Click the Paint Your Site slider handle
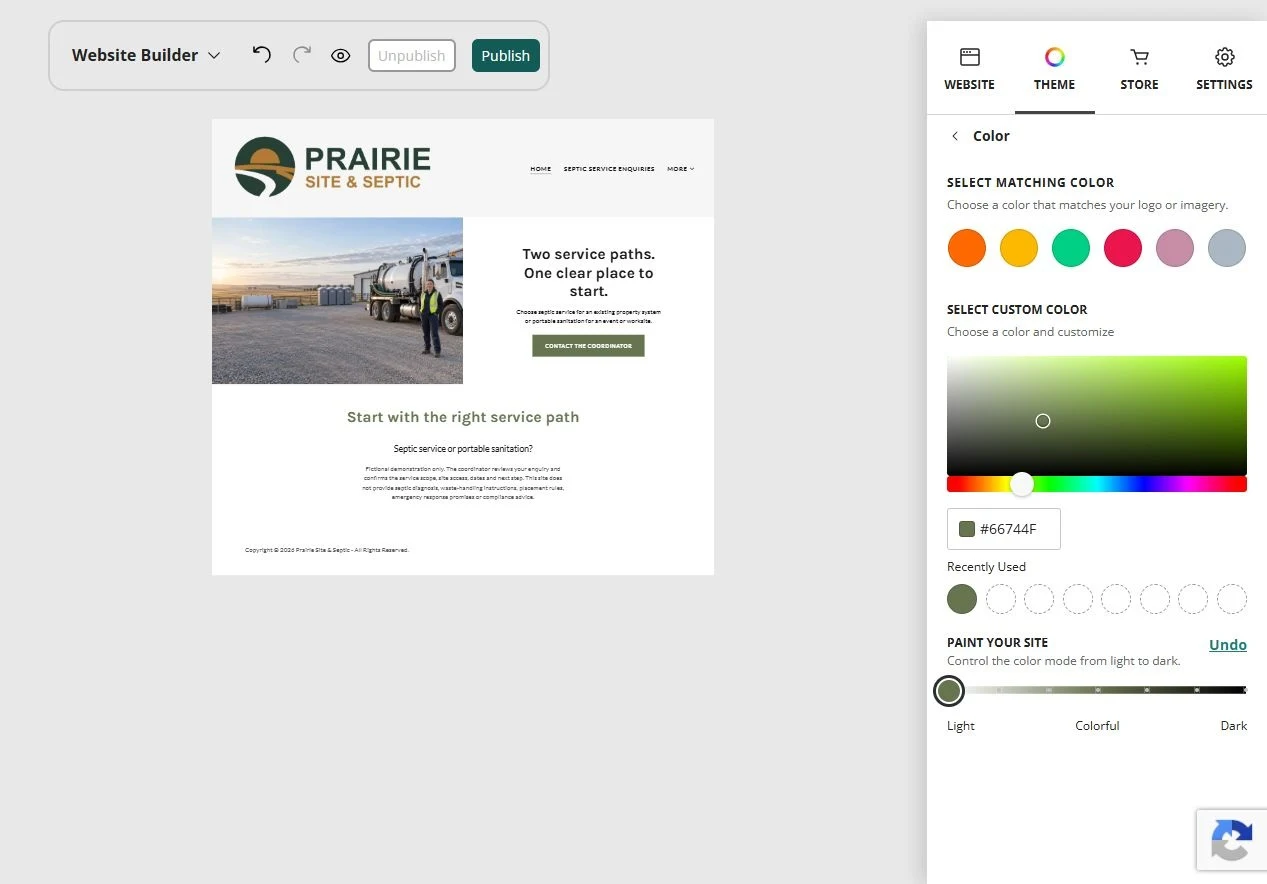This screenshot has width=1267, height=884. coord(949,690)
